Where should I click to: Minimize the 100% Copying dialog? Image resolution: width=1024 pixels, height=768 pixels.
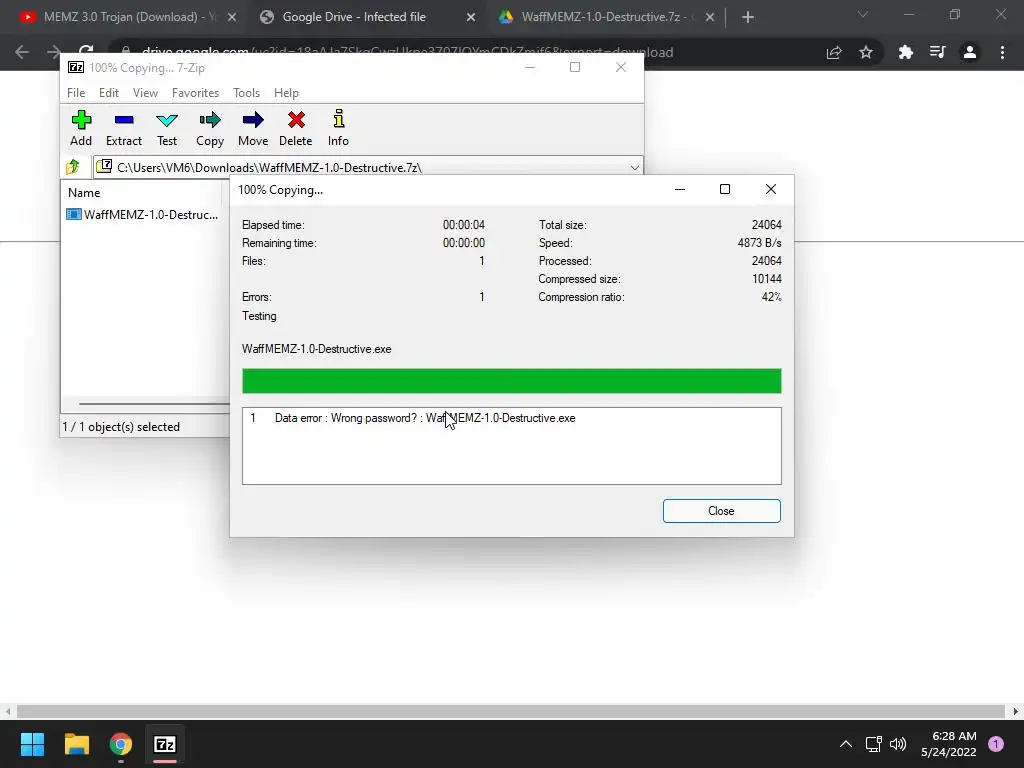click(x=680, y=189)
